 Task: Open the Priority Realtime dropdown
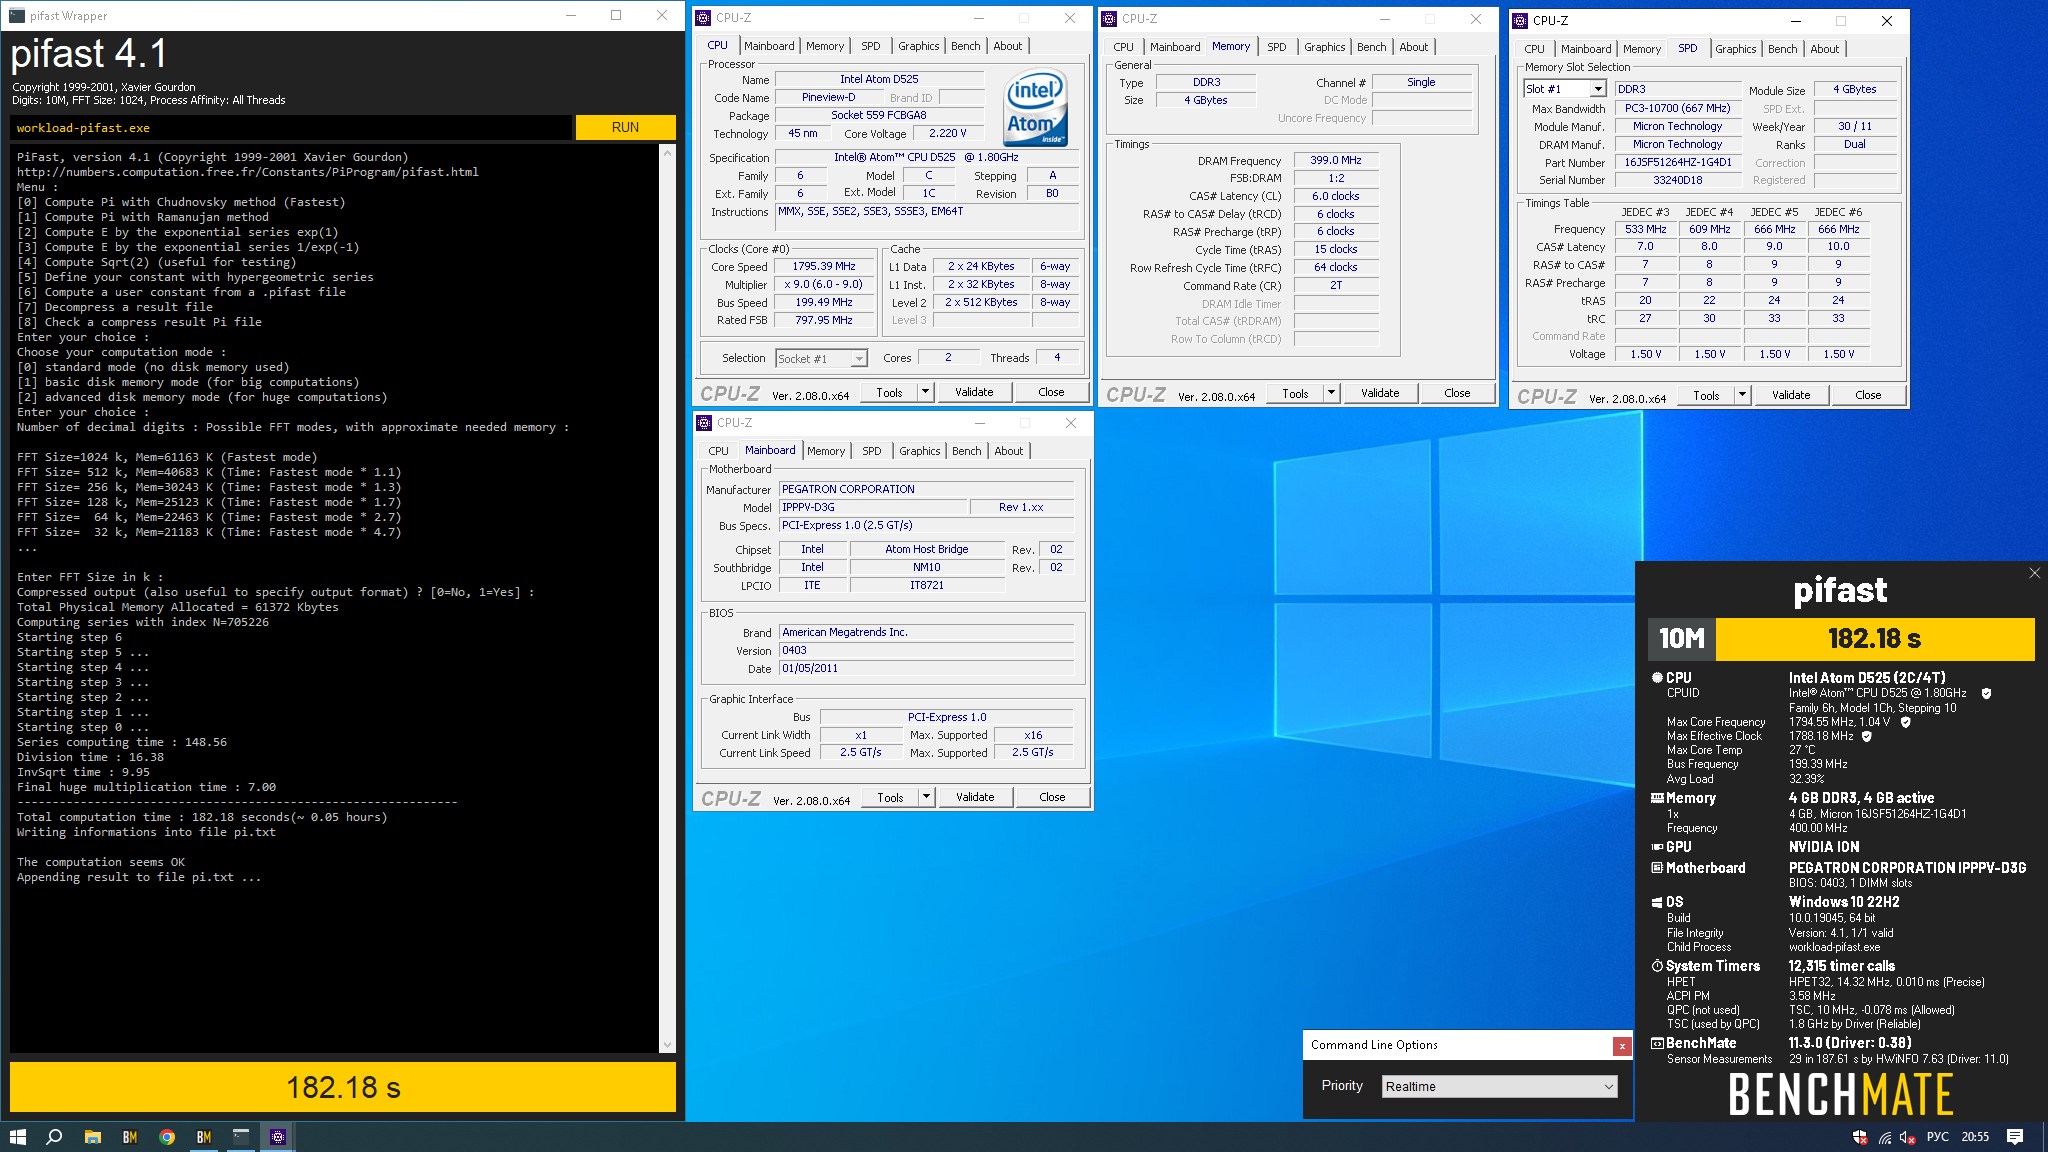click(1499, 1087)
